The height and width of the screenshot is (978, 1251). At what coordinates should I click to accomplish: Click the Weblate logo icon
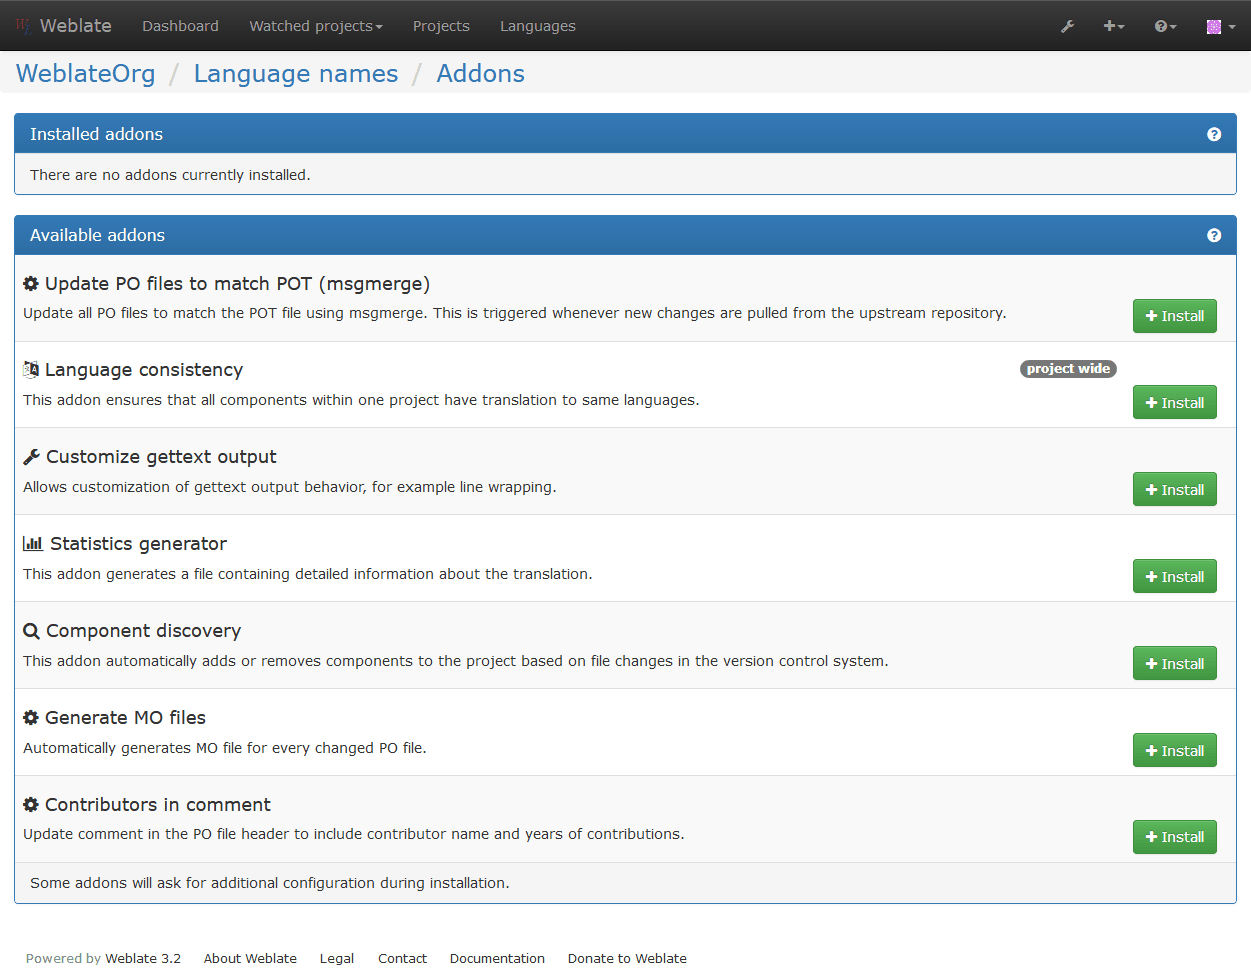coord(24,26)
